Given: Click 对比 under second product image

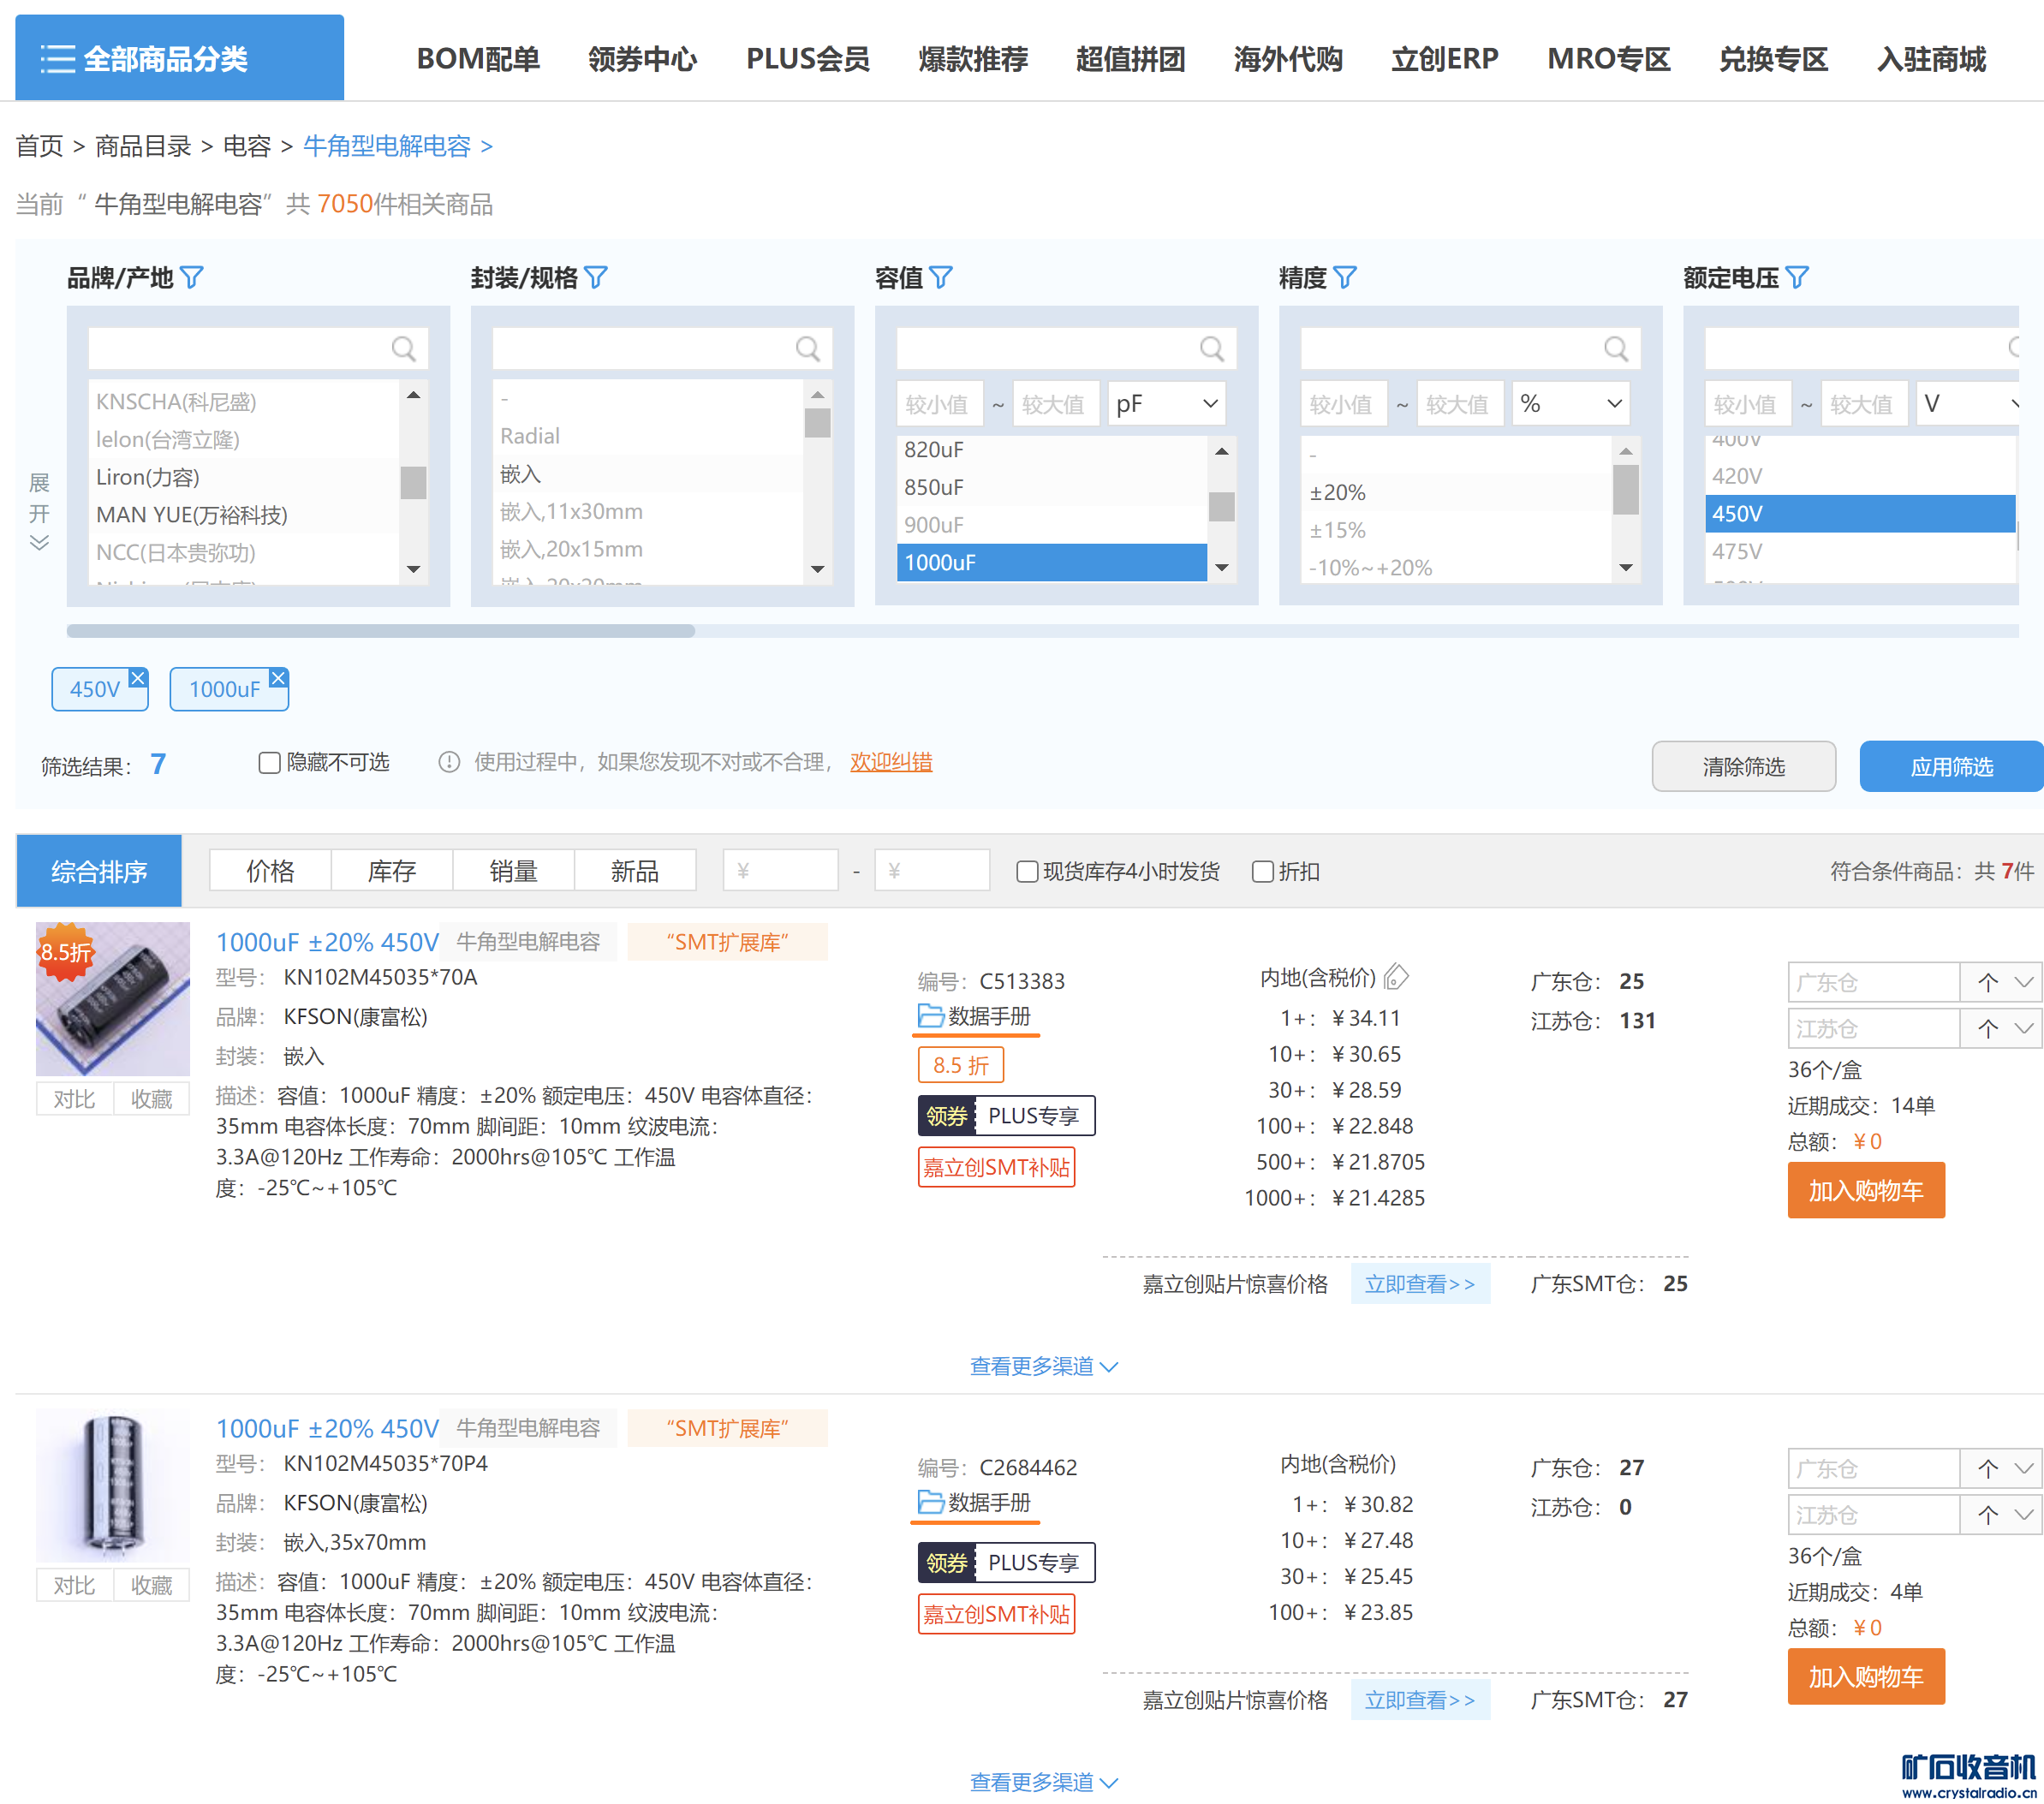Looking at the screenshot, I should coord(75,1585).
